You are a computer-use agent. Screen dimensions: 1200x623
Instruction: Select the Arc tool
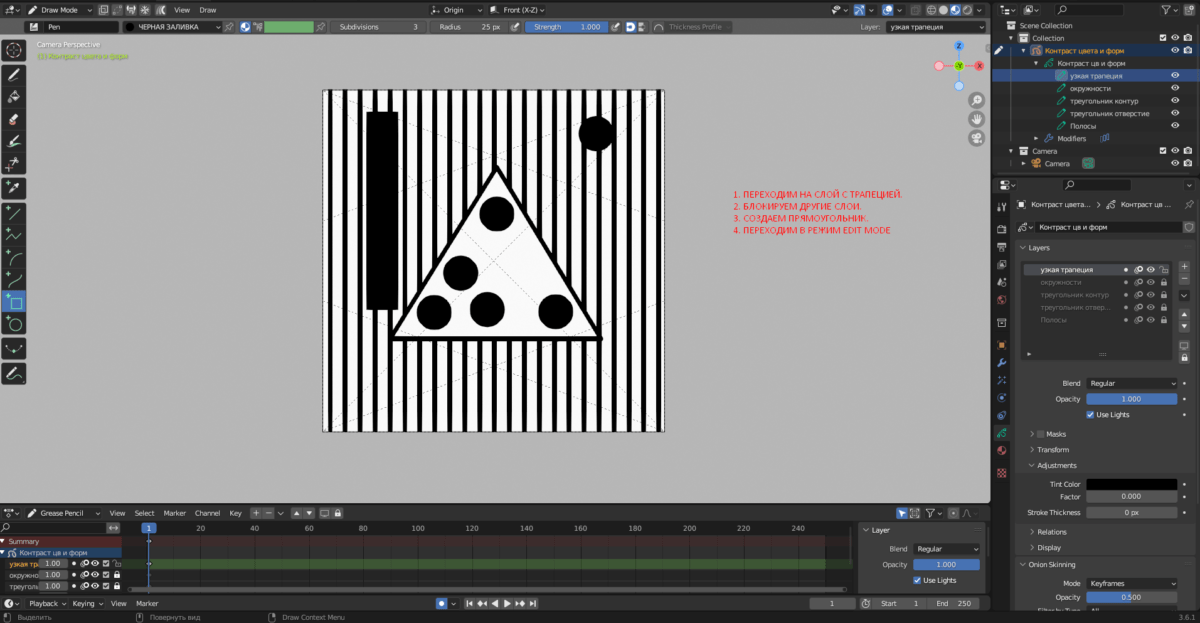point(14,257)
